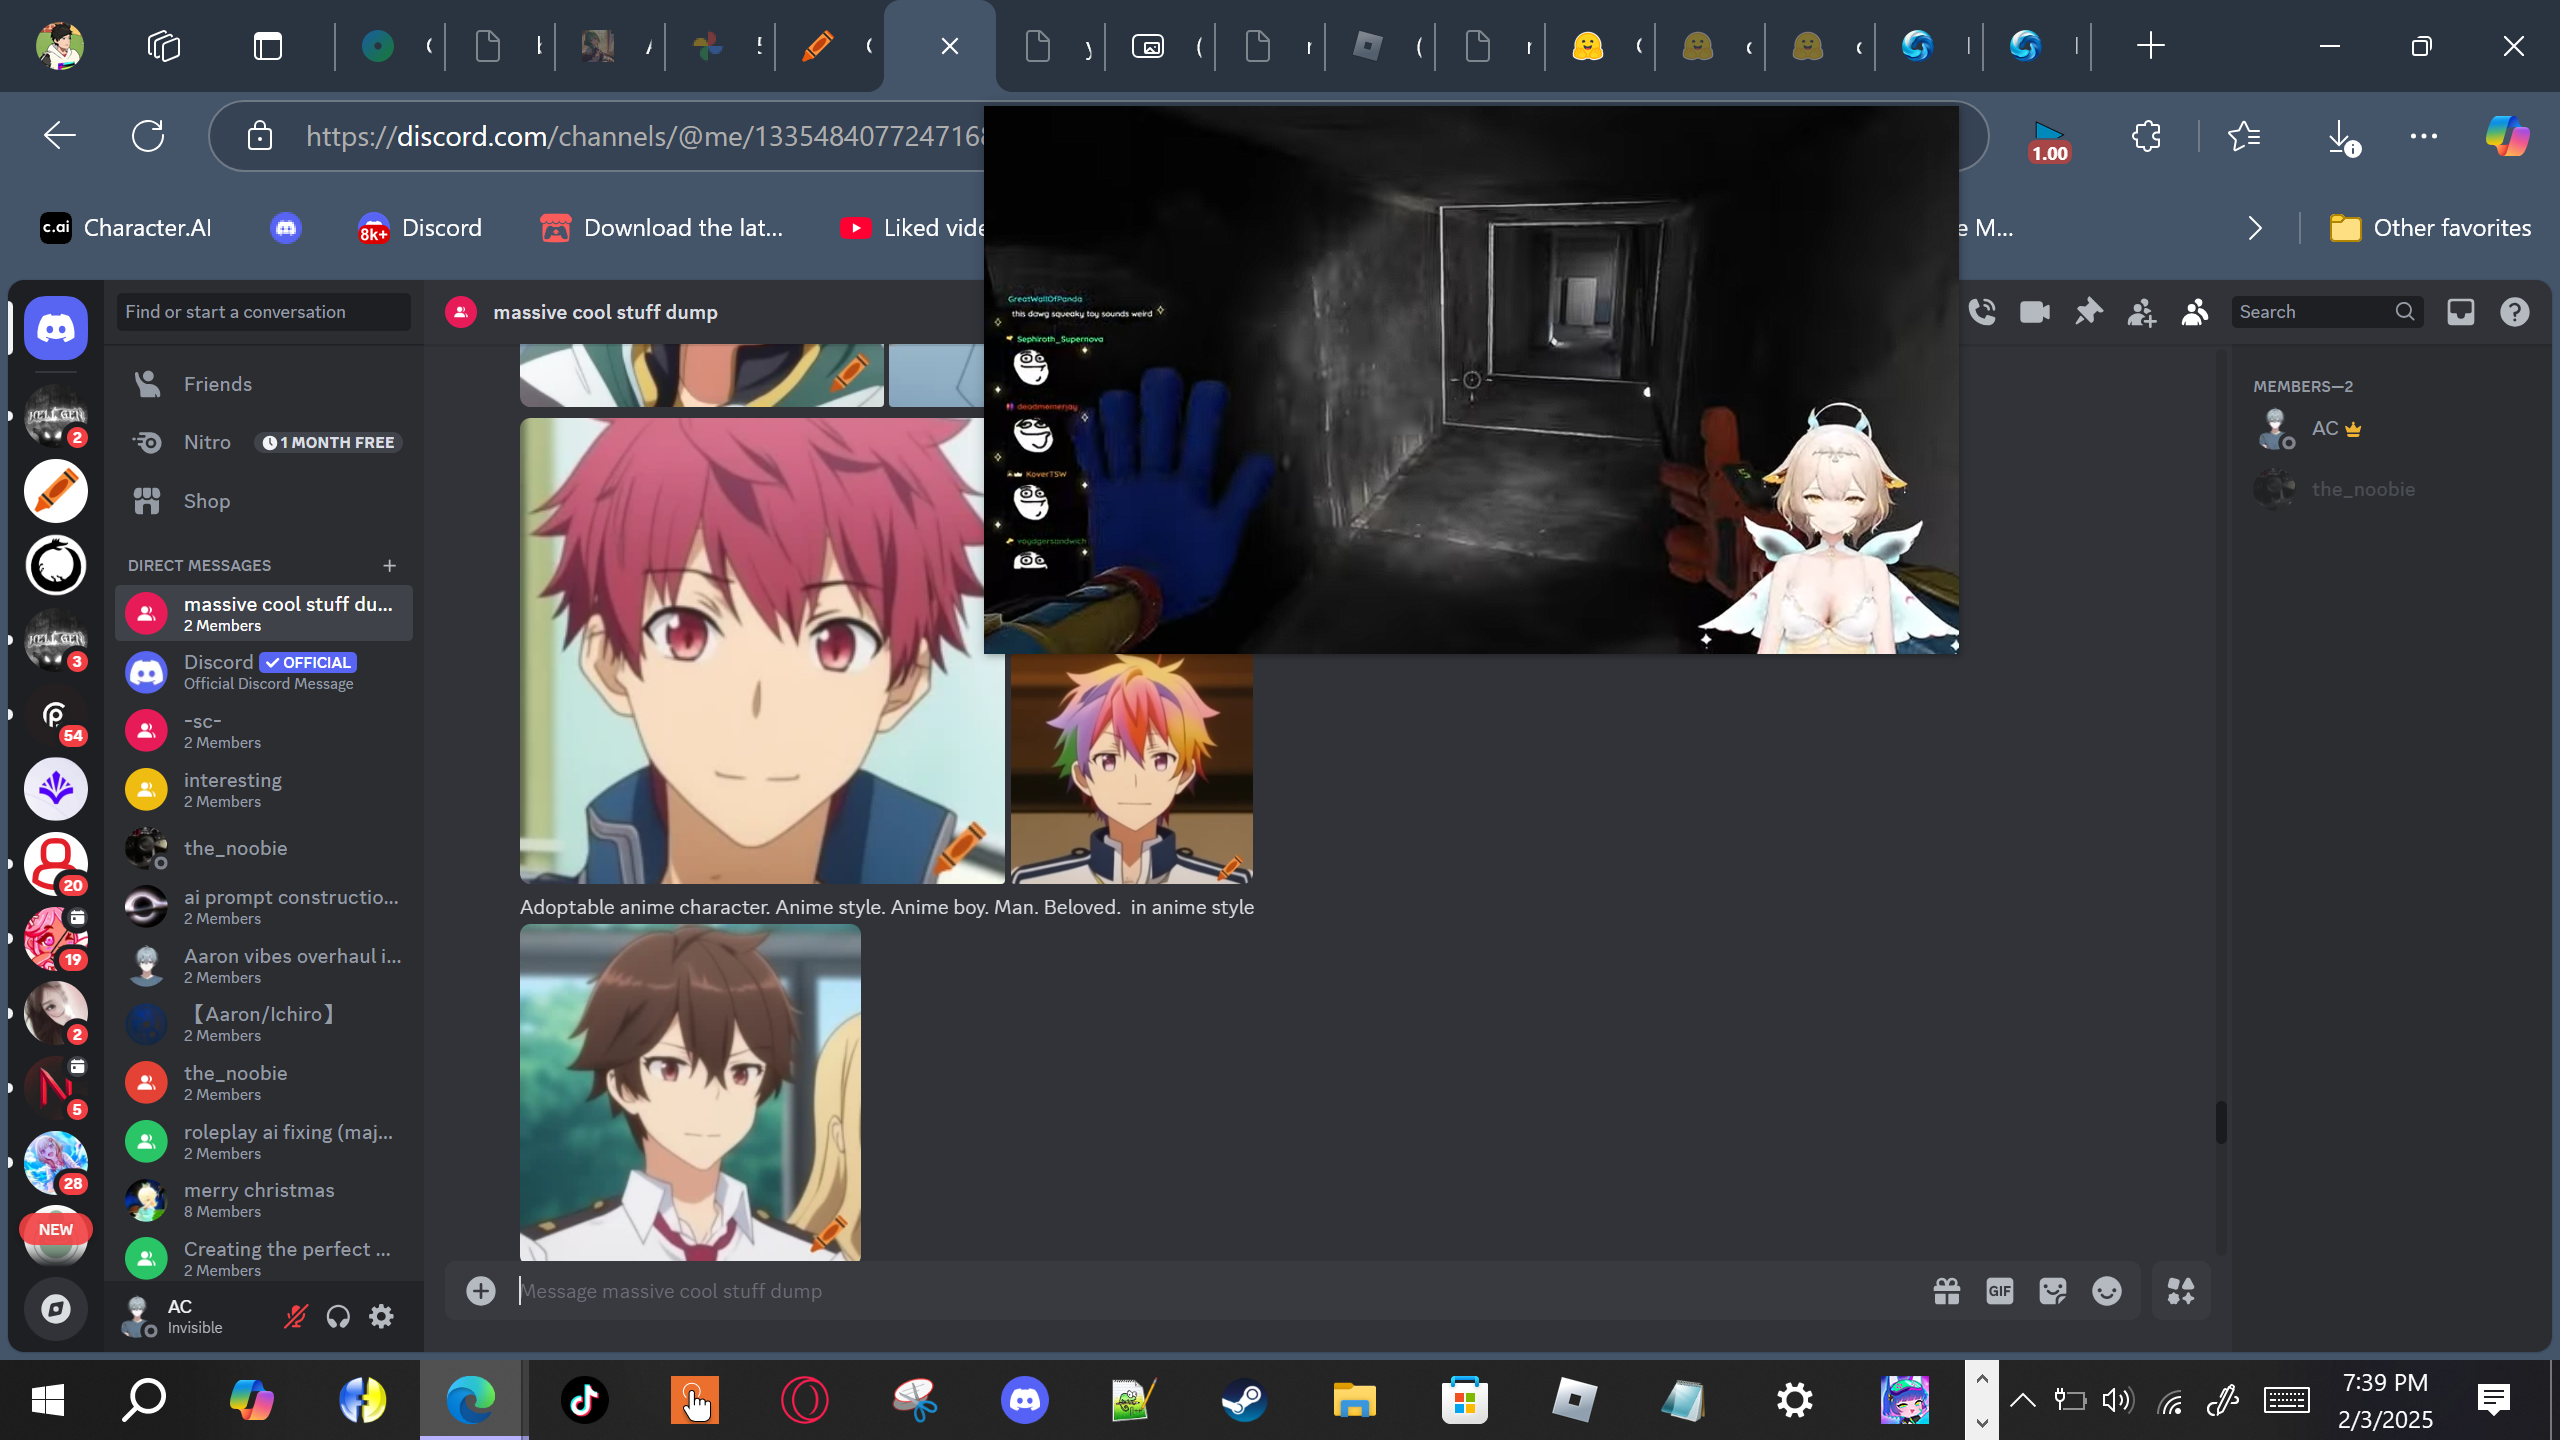The image size is (2560, 1440).
Task: Open the Friends page
Action: [x=264, y=384]
